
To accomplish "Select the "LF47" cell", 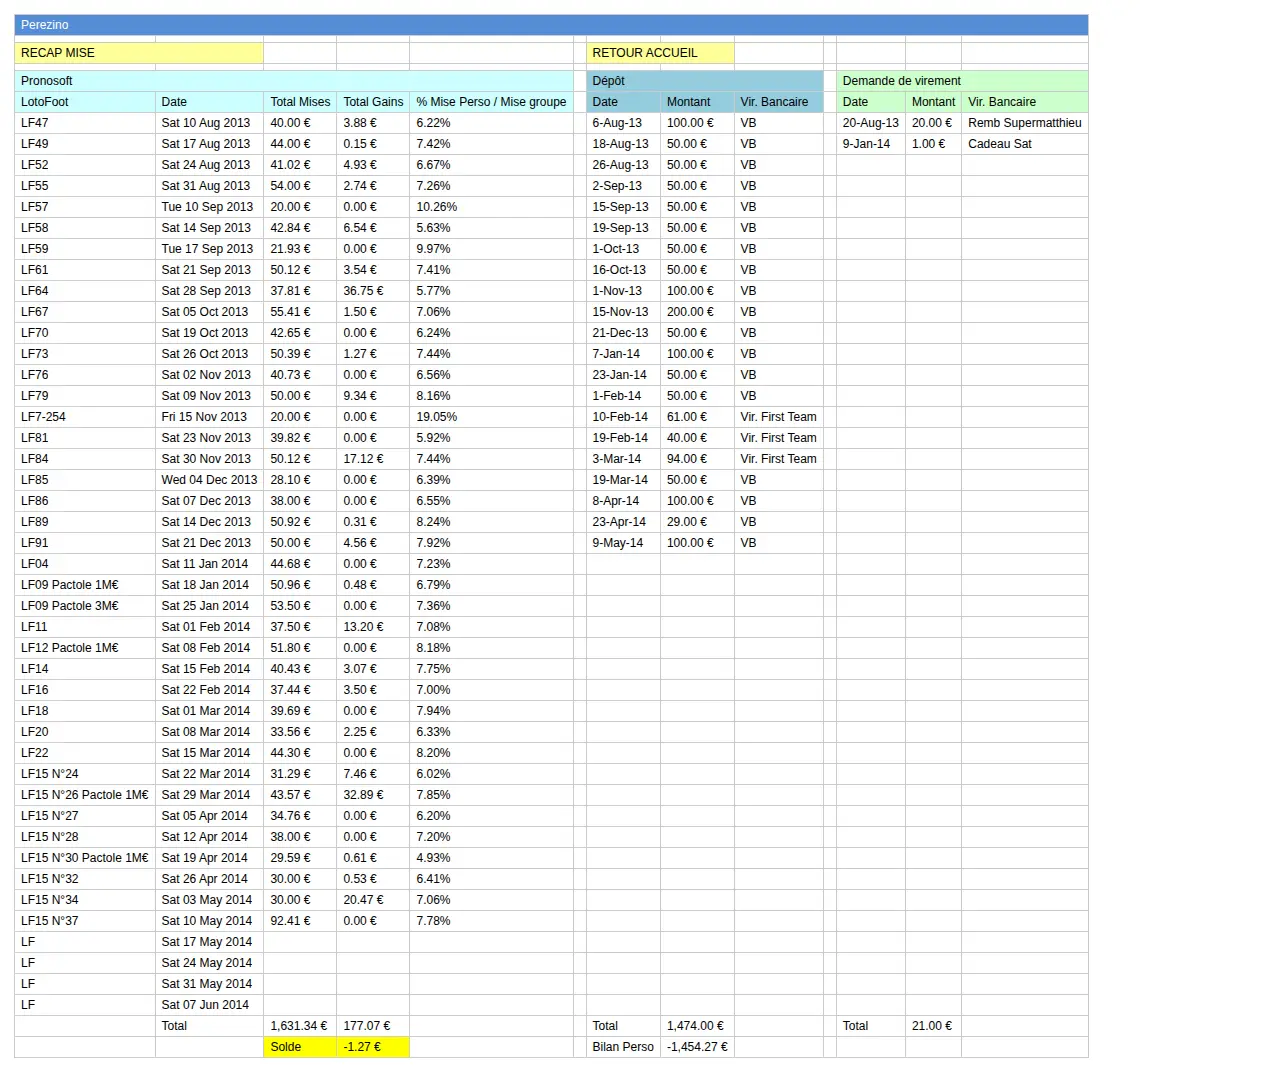I will coord(85,123).
